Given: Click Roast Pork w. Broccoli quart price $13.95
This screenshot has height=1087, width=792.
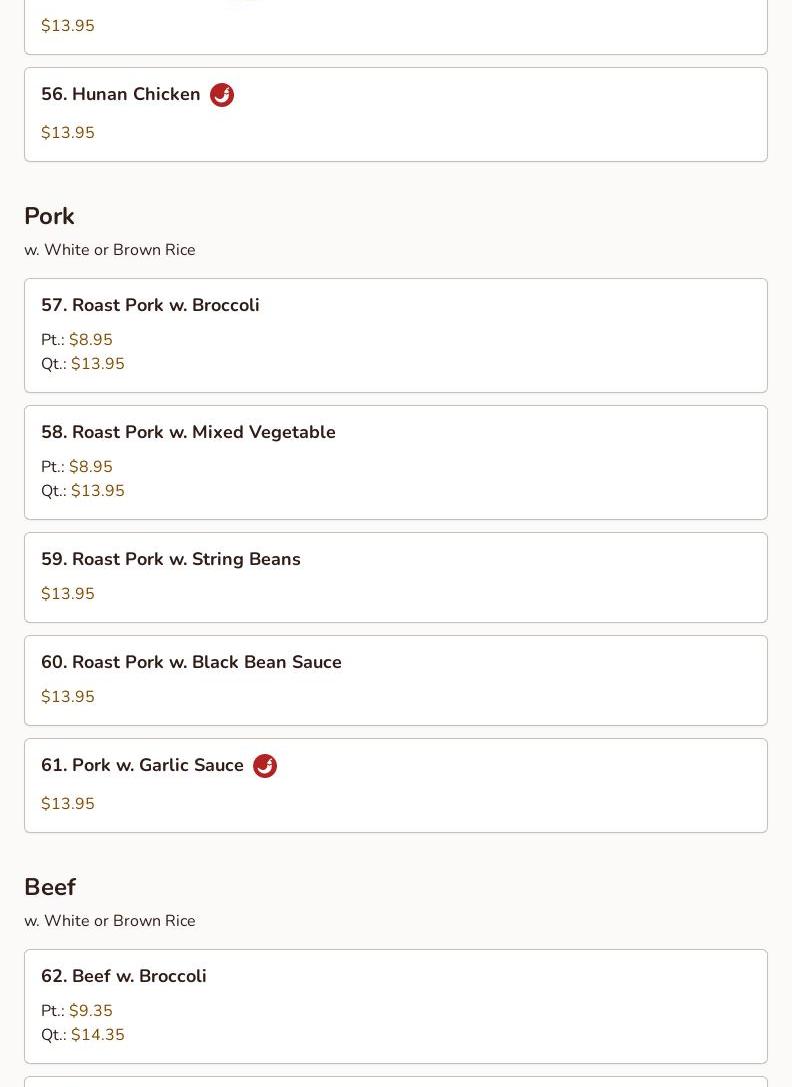Looking at the screenshot, I should click(98, 364).
